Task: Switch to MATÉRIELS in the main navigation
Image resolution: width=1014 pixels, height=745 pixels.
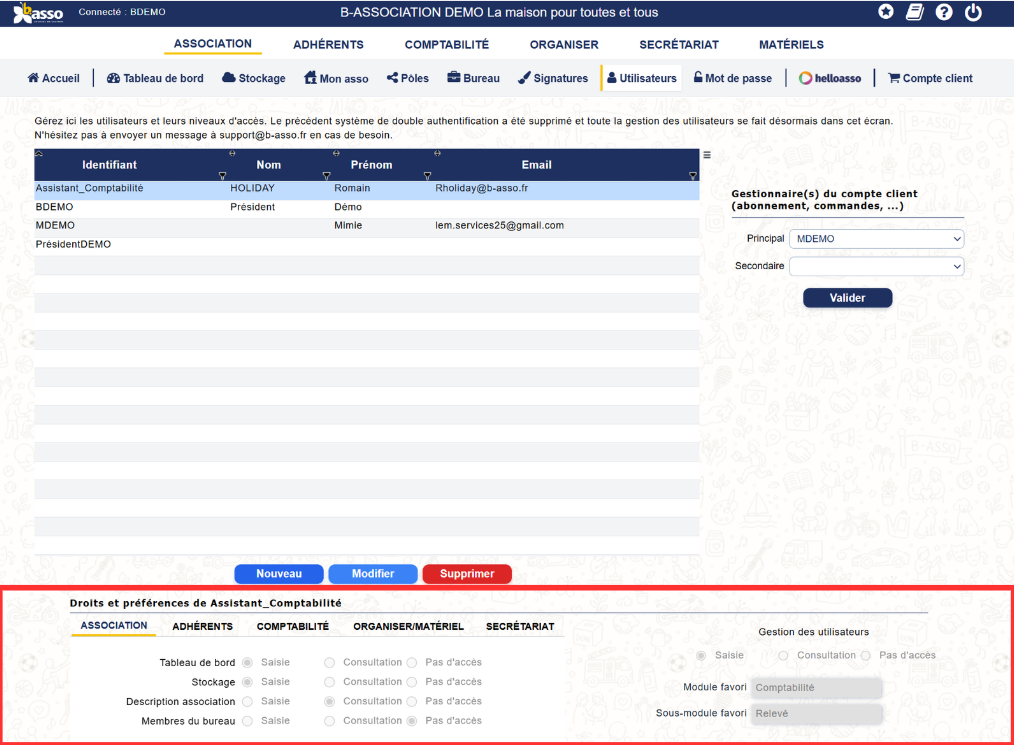Action: click(792, 45)
